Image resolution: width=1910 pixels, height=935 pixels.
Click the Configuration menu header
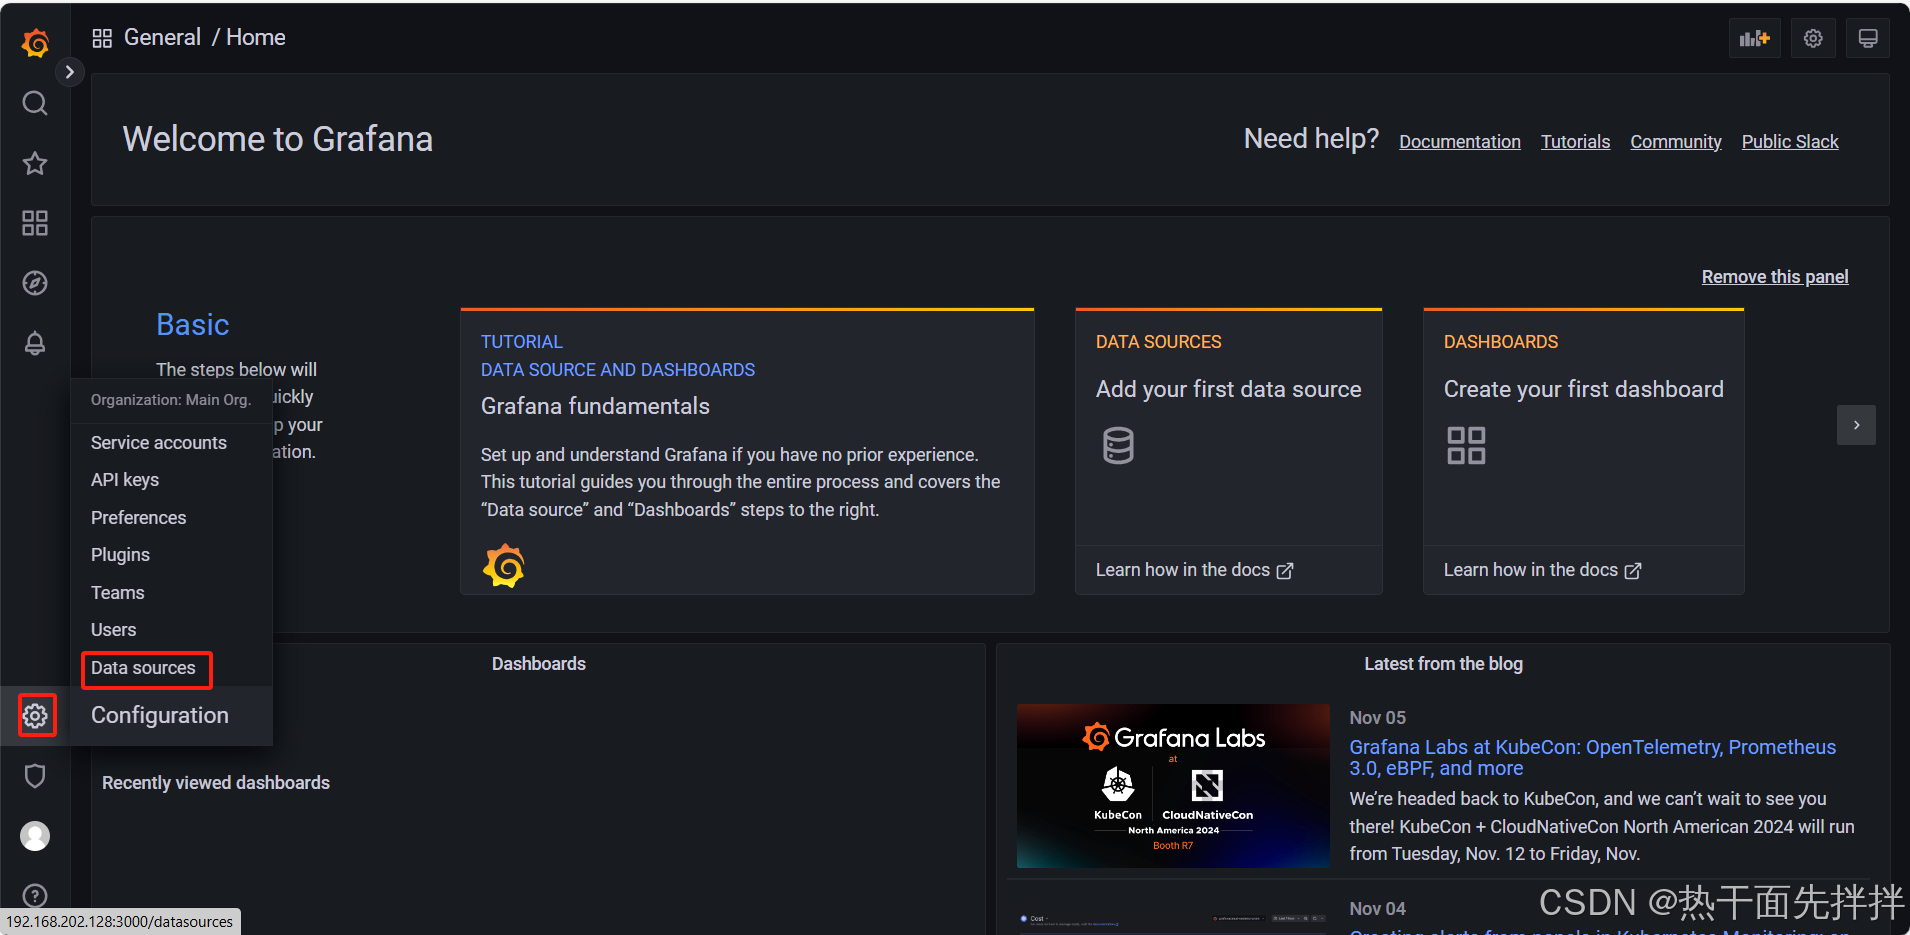(x=160, y=715)
